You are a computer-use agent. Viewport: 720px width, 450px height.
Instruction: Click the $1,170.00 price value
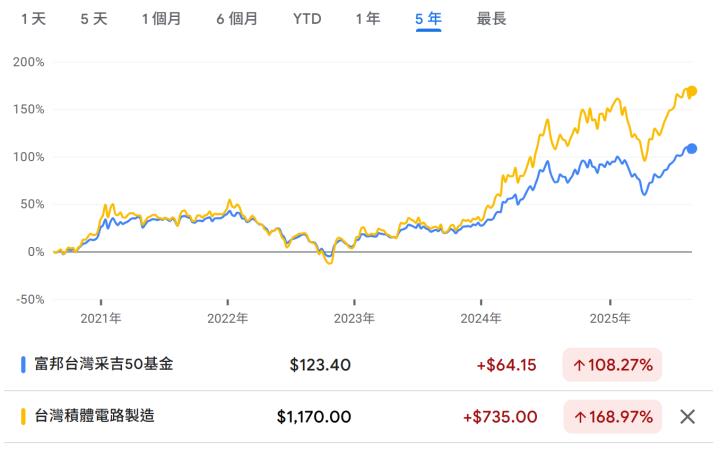point(314,416)
